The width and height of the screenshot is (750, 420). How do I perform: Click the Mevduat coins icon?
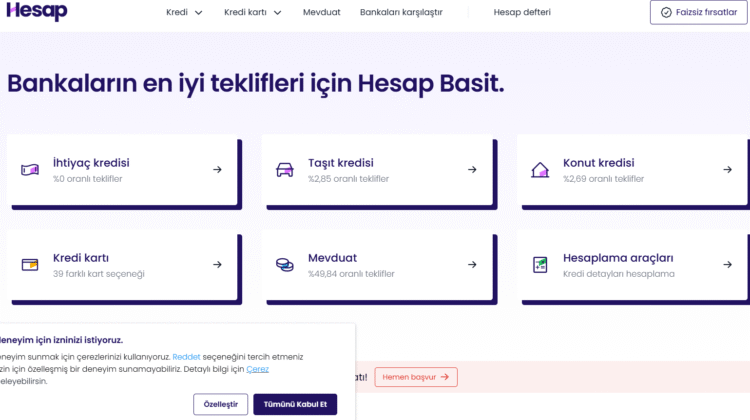(285, 265)
